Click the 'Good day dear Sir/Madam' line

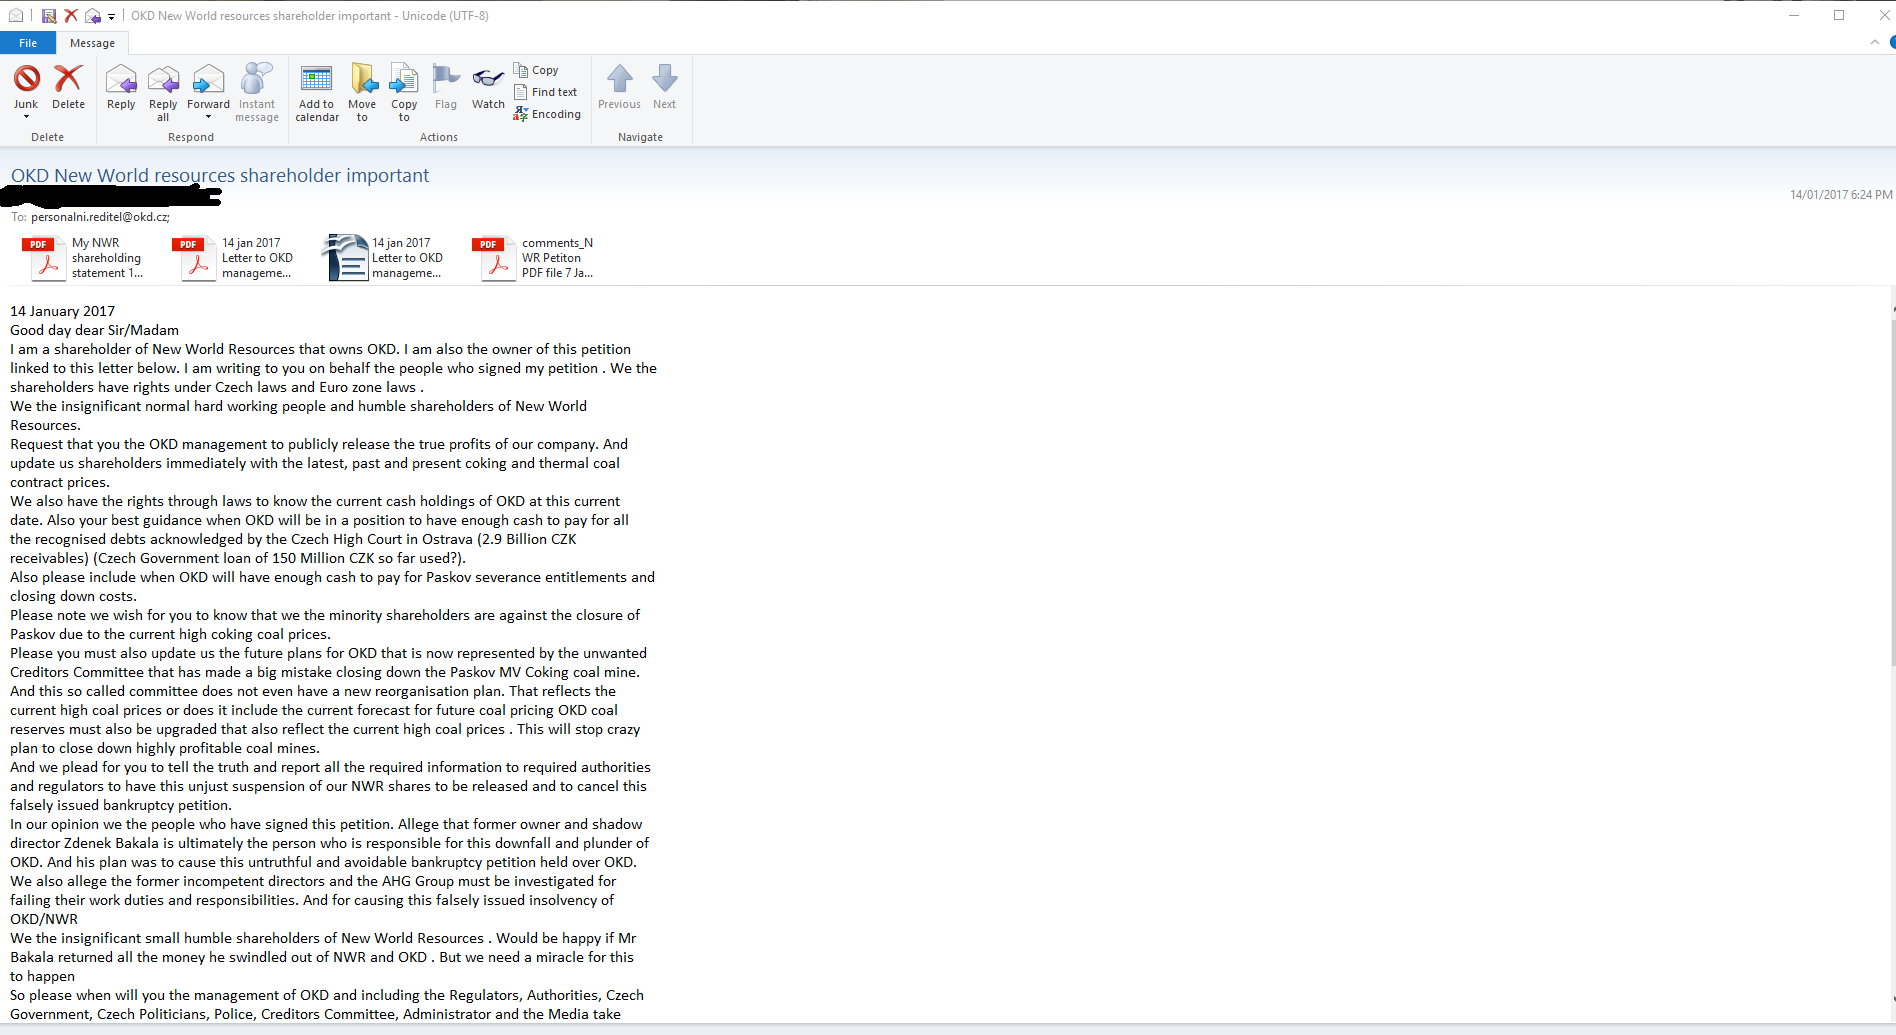pyautogui.click(x=95, y=330)
